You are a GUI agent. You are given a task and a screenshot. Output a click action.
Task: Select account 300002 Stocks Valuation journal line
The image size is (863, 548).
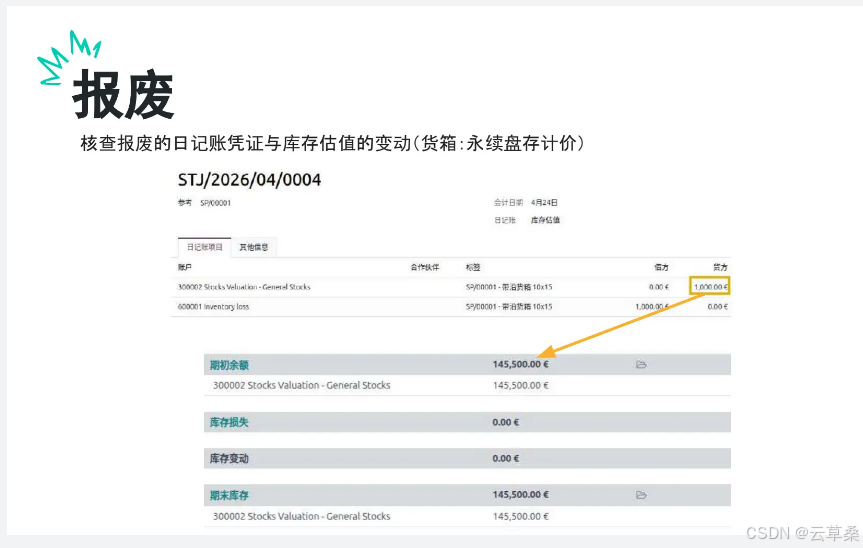pyautogui.click(x=244, y=287)
